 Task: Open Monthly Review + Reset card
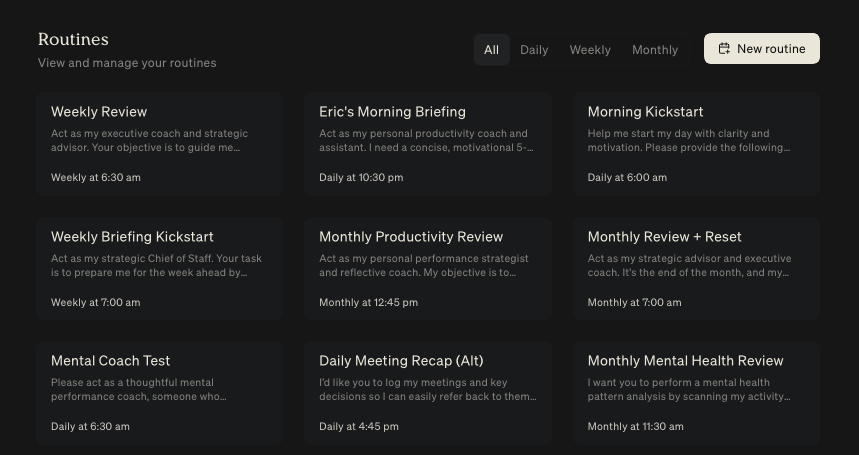point(696,268)
